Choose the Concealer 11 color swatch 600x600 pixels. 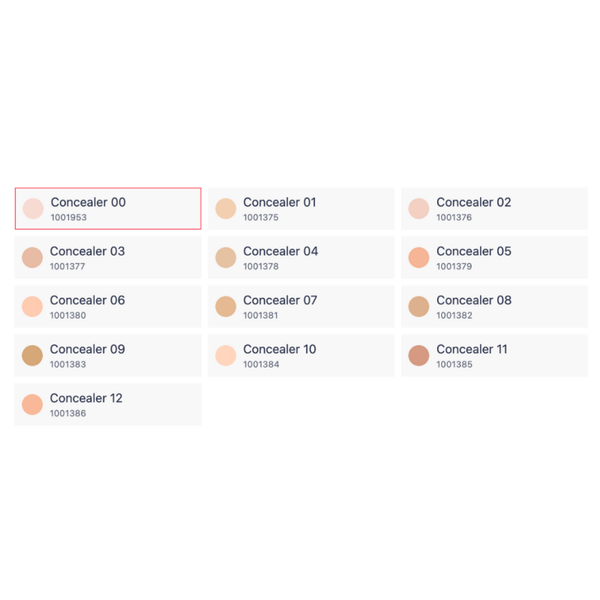click(418, 355)
